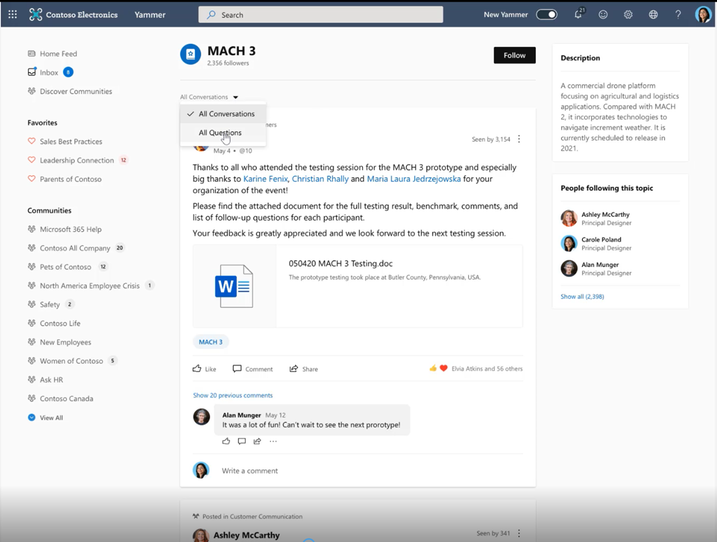Click Ashley McCarthy's avatar in followers list
The width and height of the screenshot is (717, 542).
[569, 218]
